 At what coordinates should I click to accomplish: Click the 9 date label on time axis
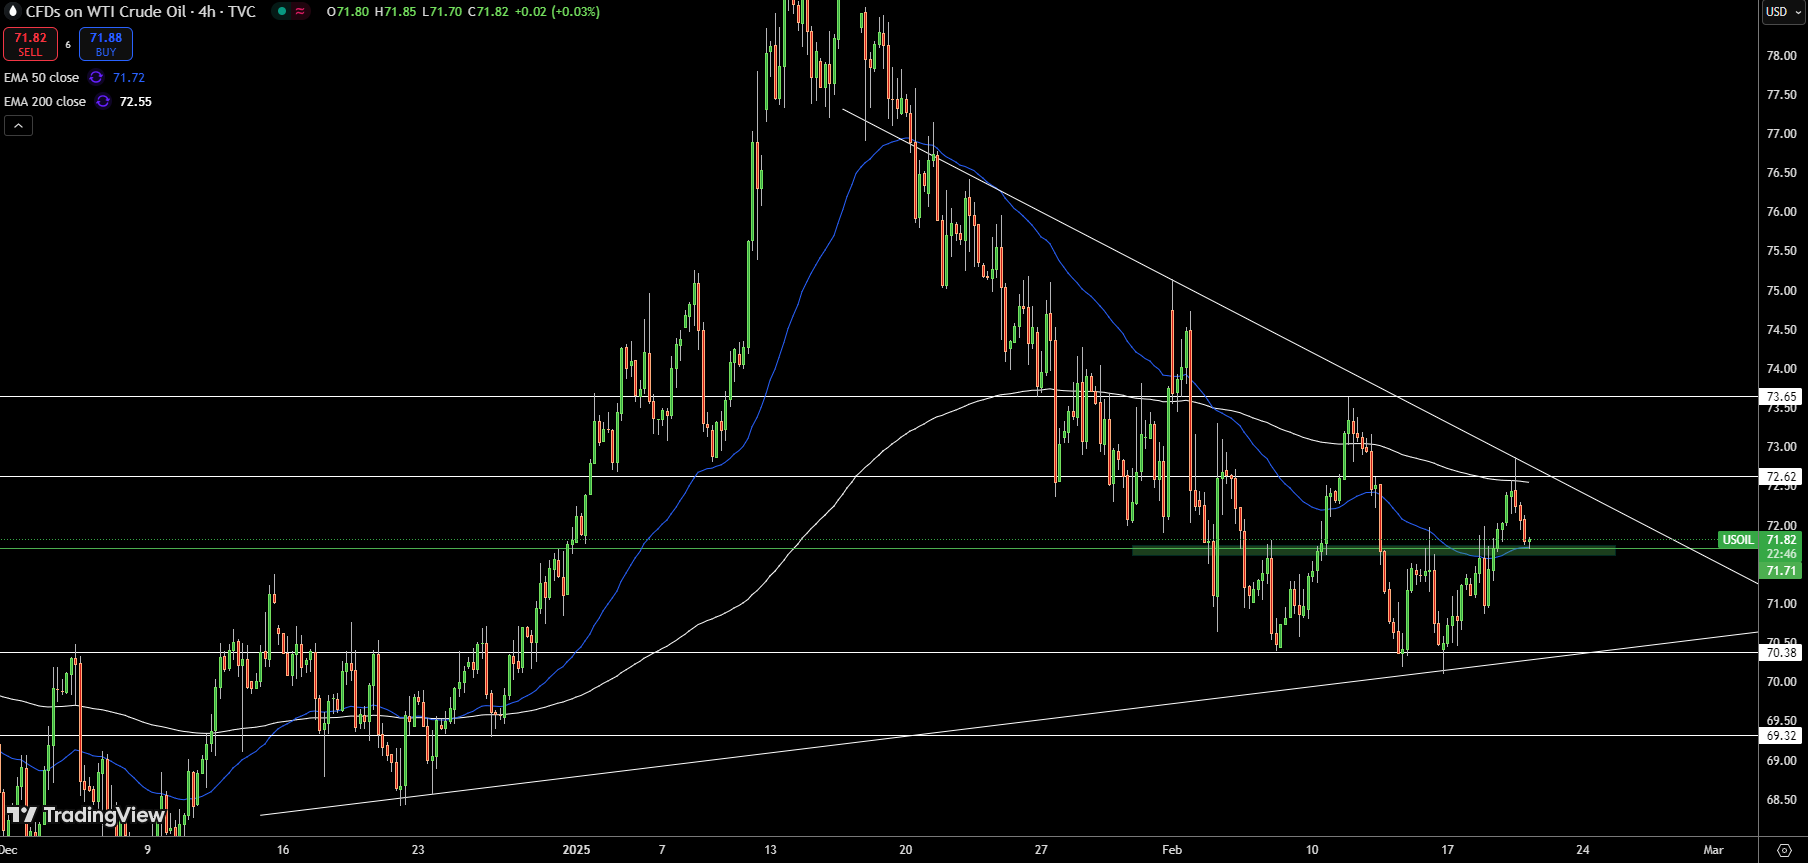click(148, 850)
